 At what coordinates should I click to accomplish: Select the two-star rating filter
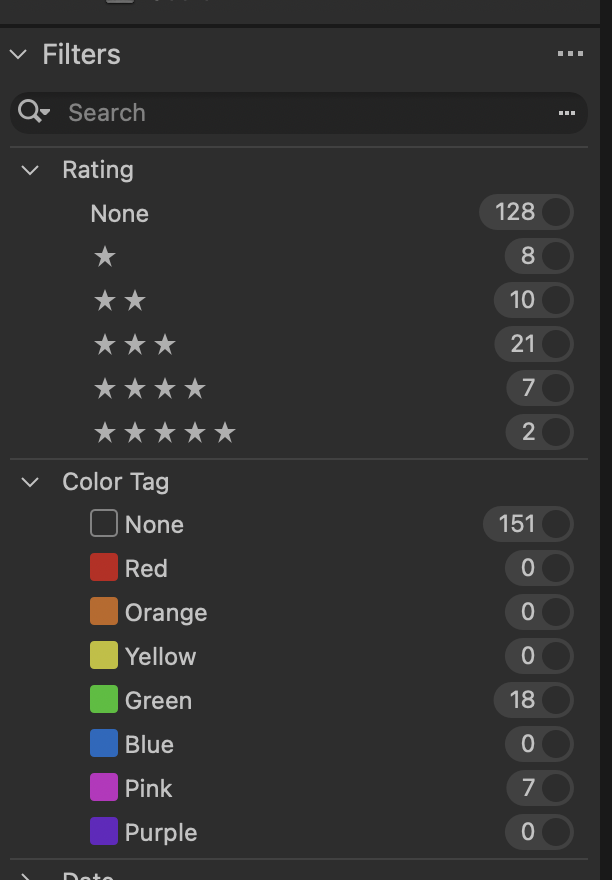pyautogui.click(x=120, y=301)
